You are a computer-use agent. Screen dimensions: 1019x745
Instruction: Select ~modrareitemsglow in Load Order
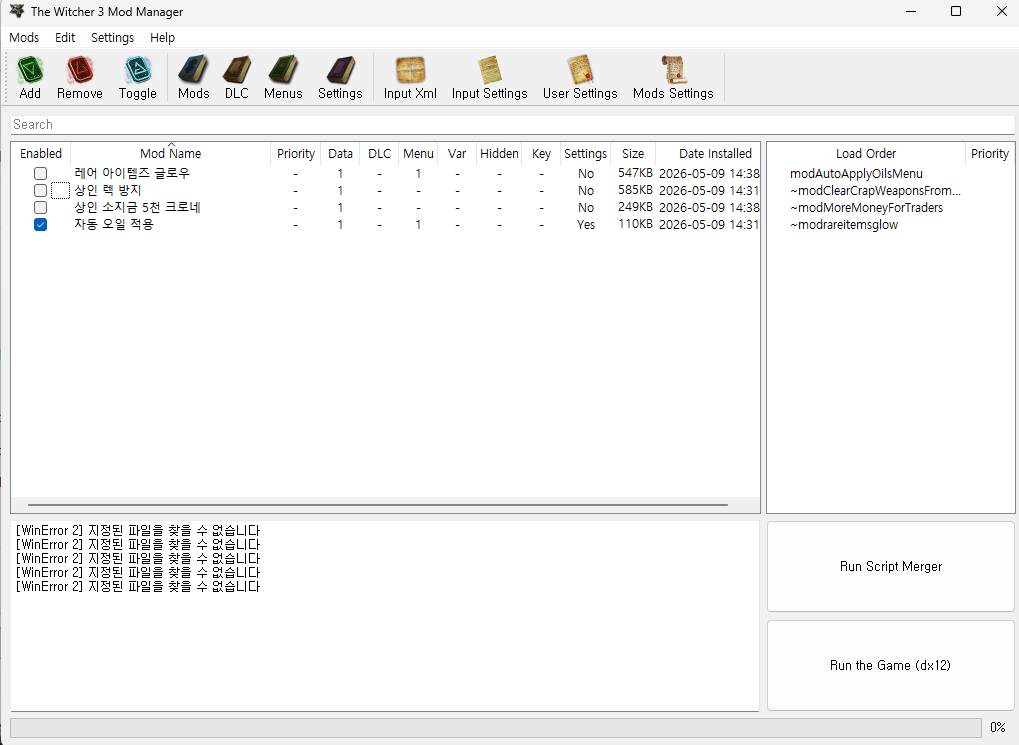(x=844, y=224)
